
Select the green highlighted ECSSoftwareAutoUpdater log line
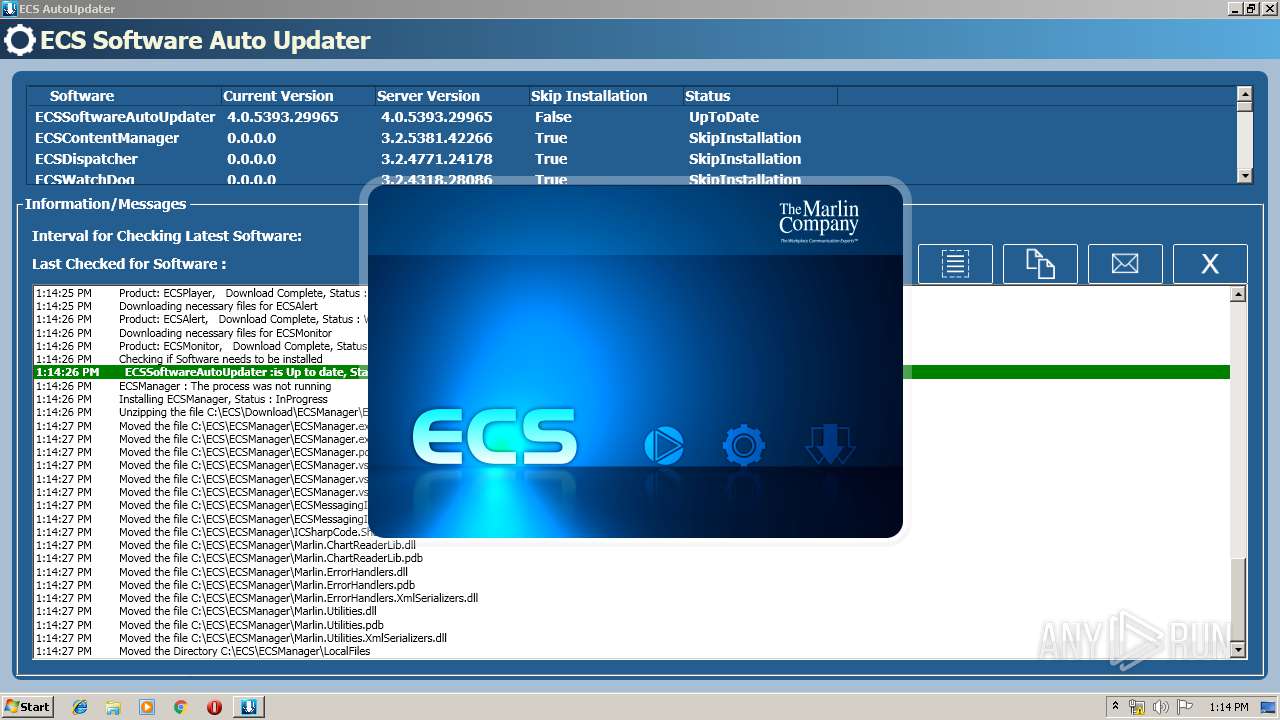(x=632, y=372)
